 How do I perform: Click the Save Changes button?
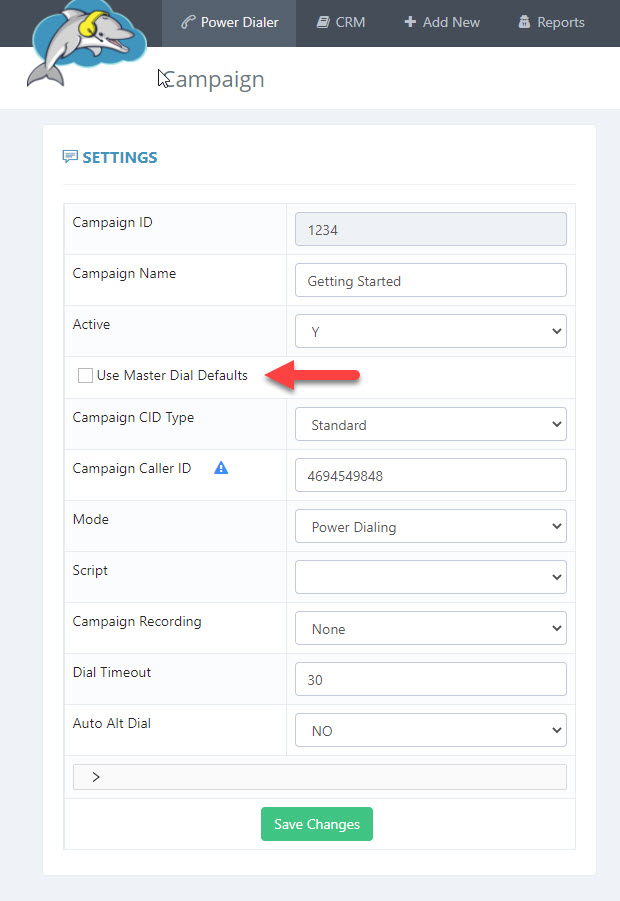(317, 824)
